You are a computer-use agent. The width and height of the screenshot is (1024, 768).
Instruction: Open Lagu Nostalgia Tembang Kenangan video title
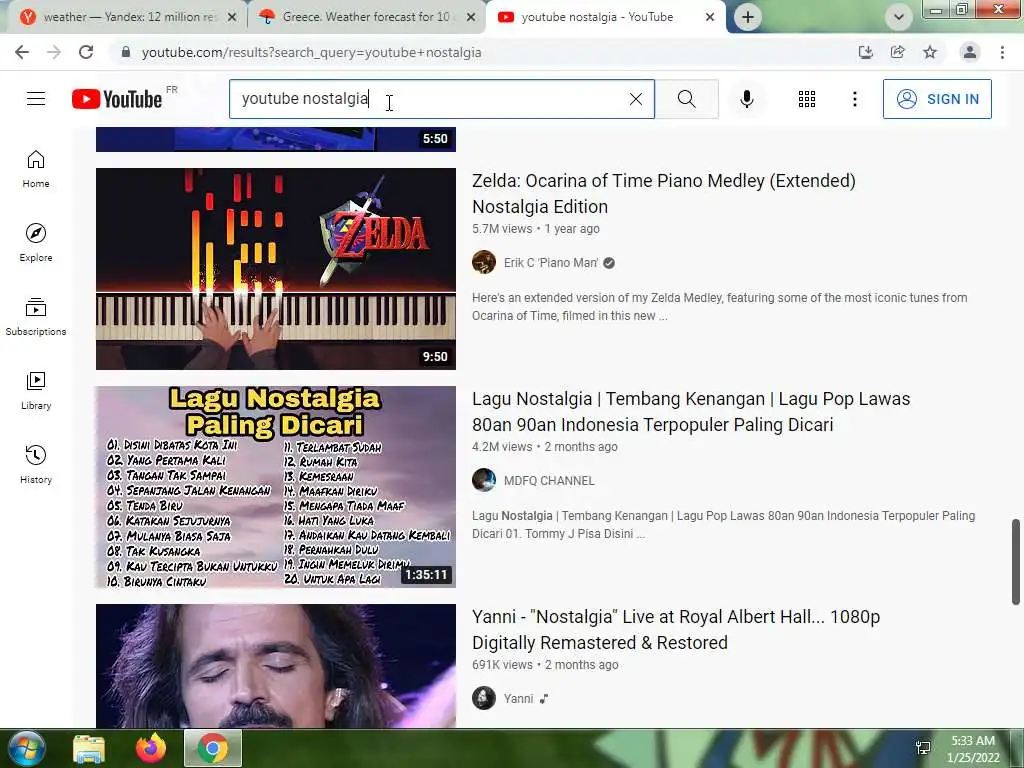tap(691, 411)
